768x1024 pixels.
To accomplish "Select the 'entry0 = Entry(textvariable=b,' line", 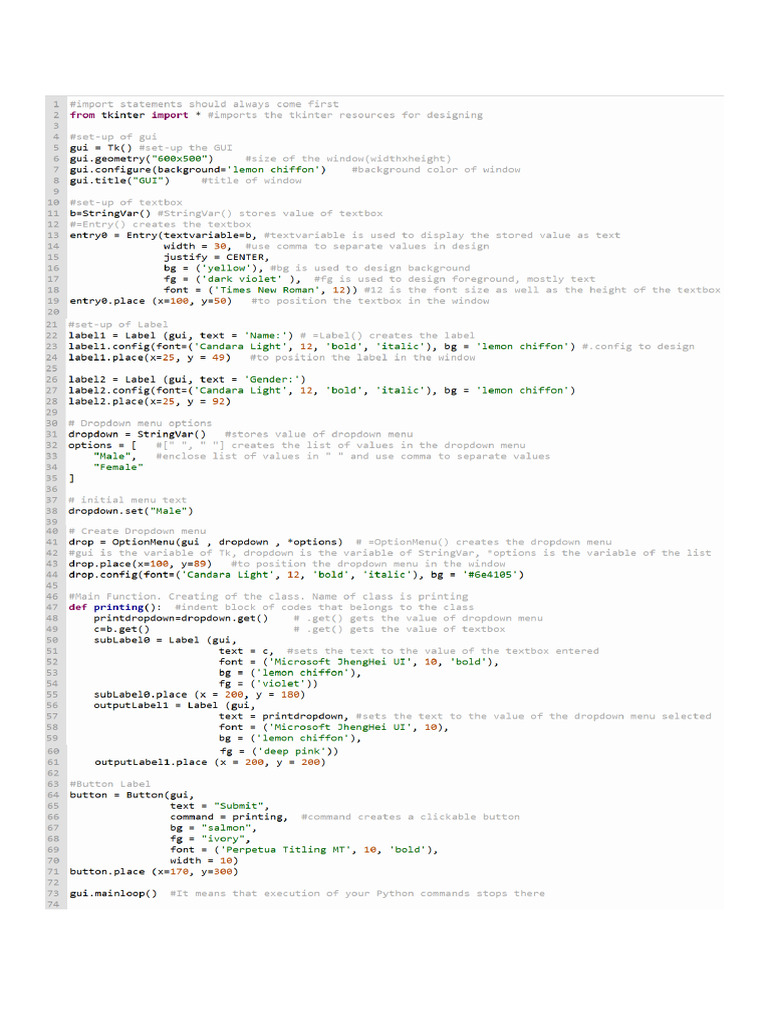I will [163, 235].
